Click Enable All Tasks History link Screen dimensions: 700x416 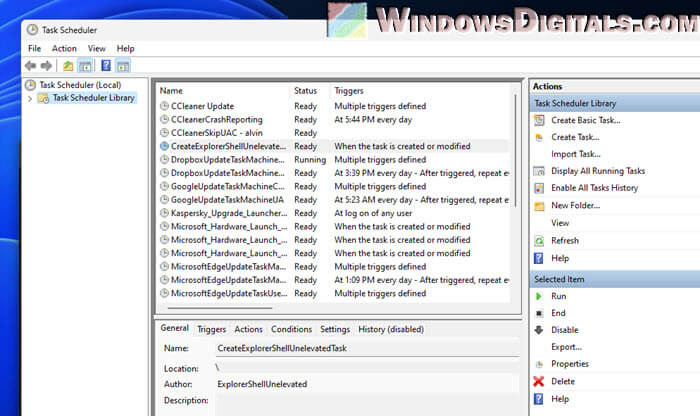point(595,188)
